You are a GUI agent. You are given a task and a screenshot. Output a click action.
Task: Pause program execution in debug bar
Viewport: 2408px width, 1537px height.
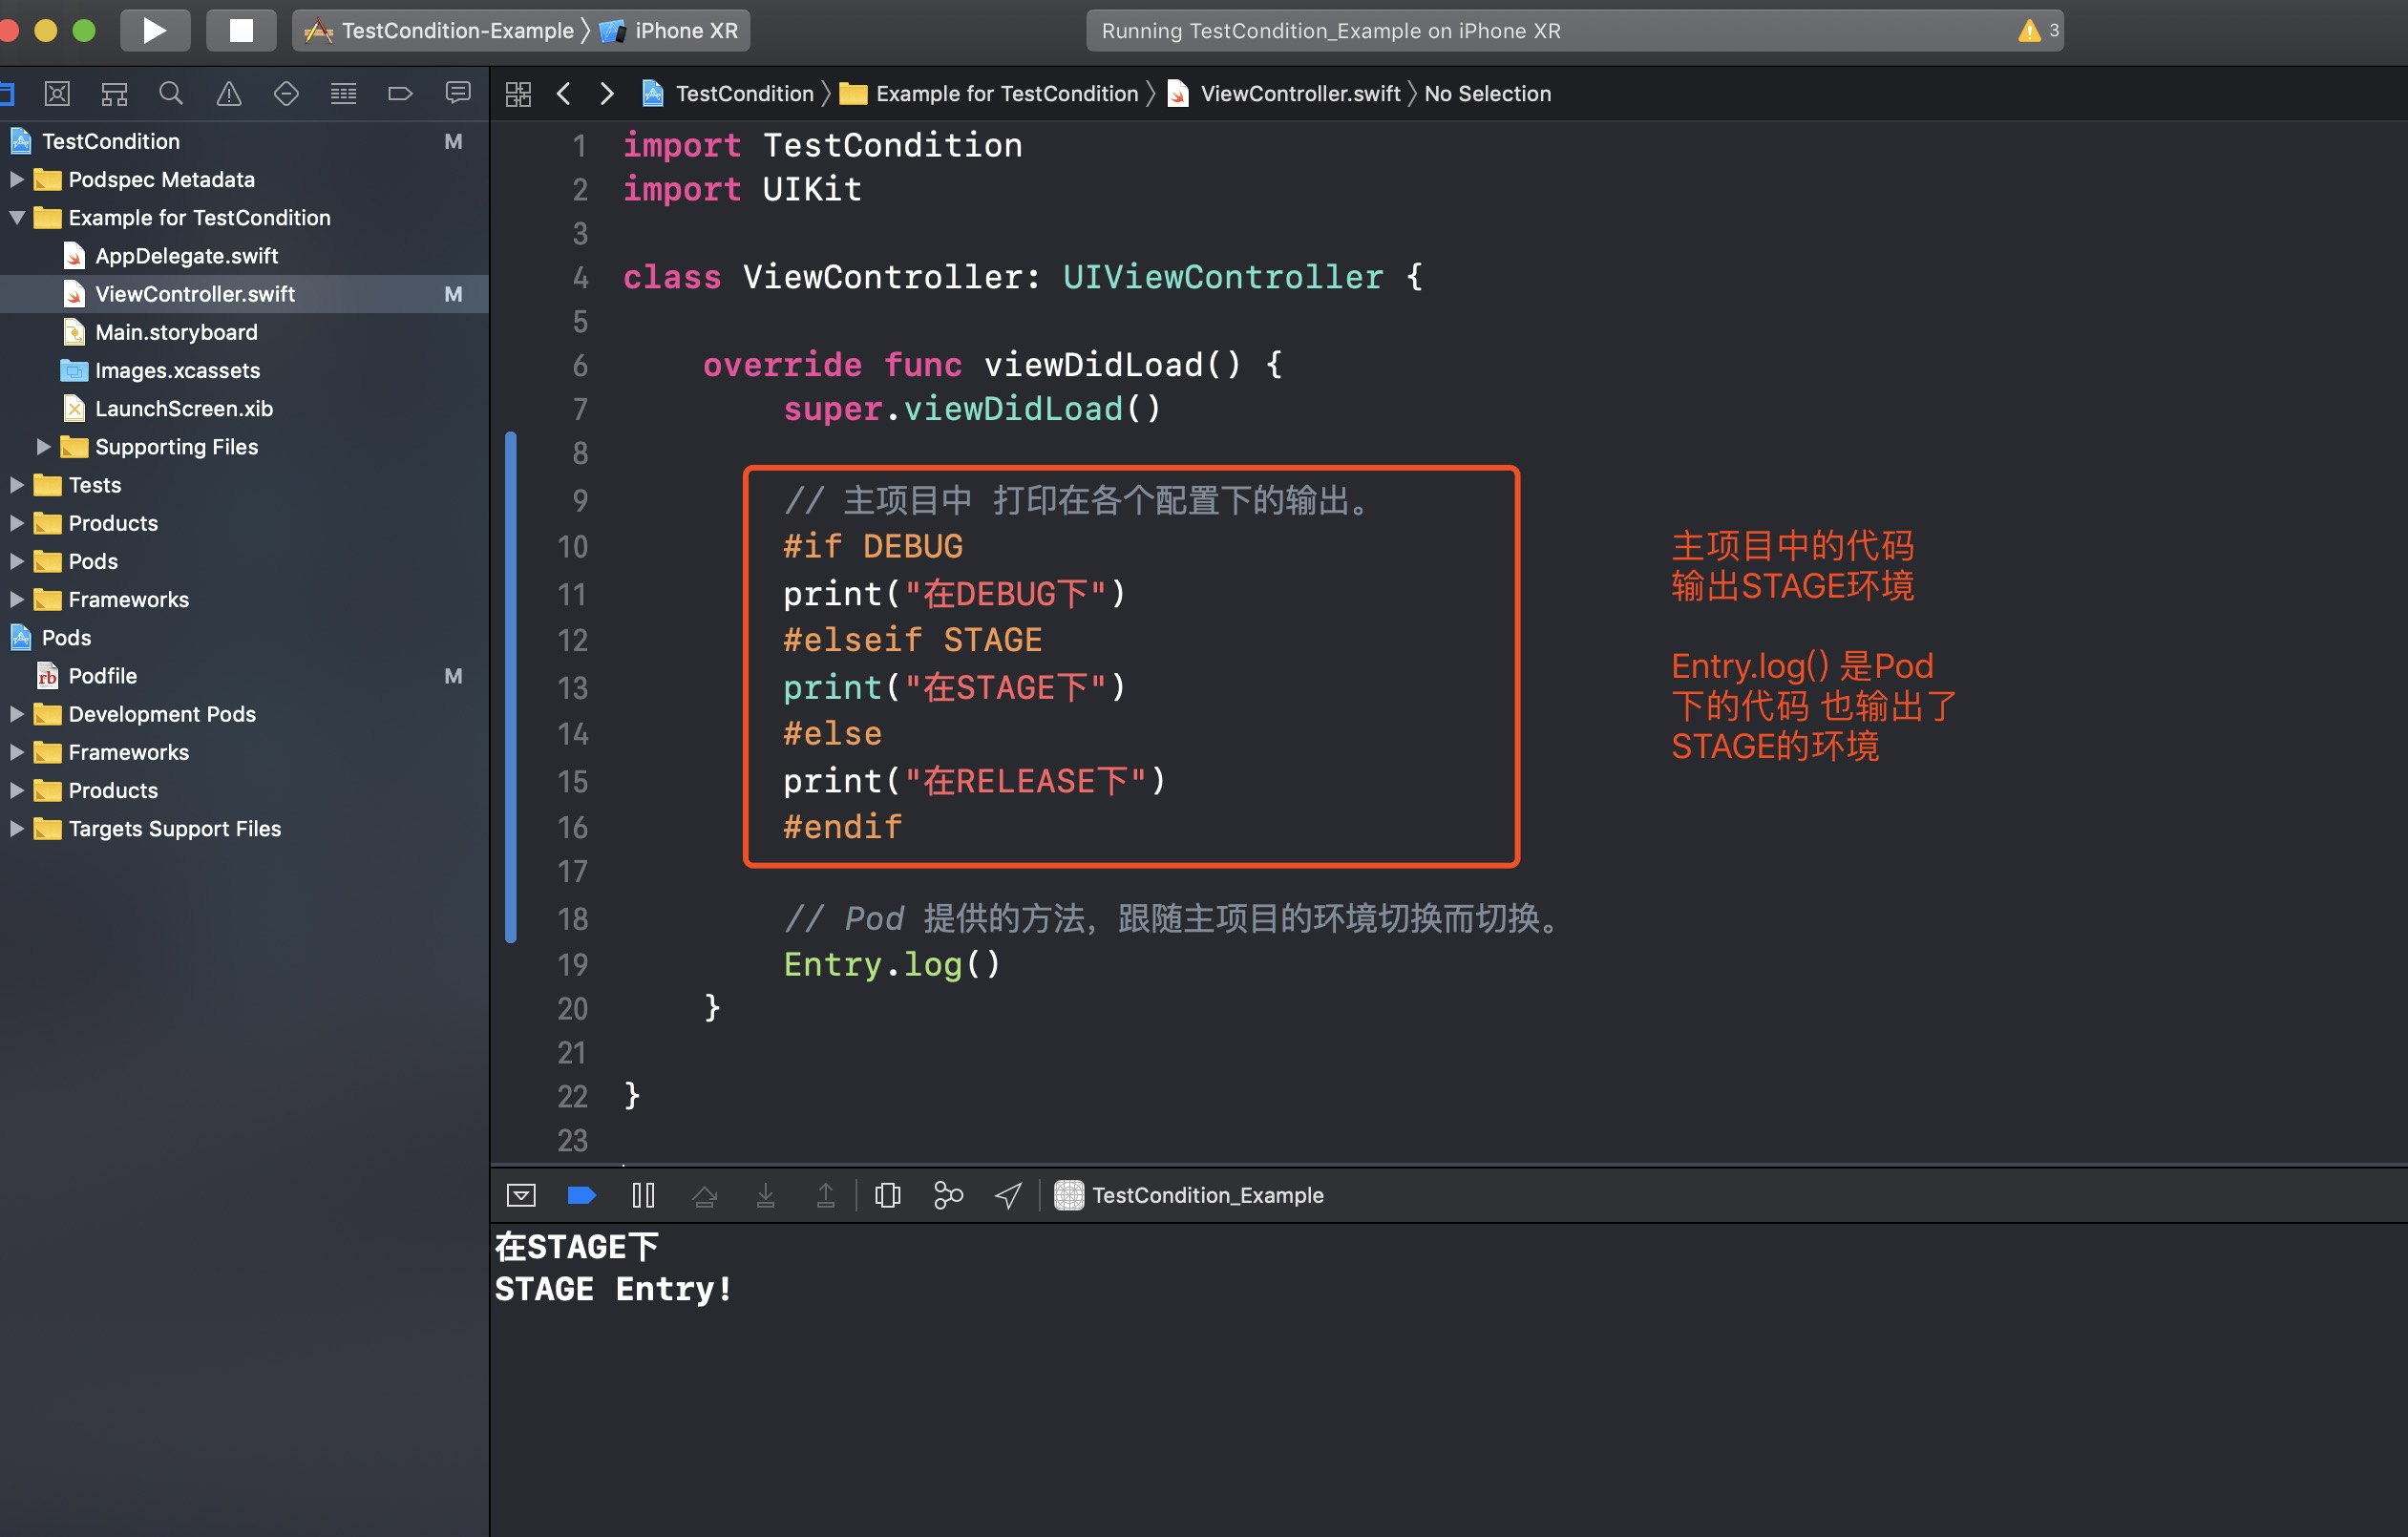coord(643,1195)
